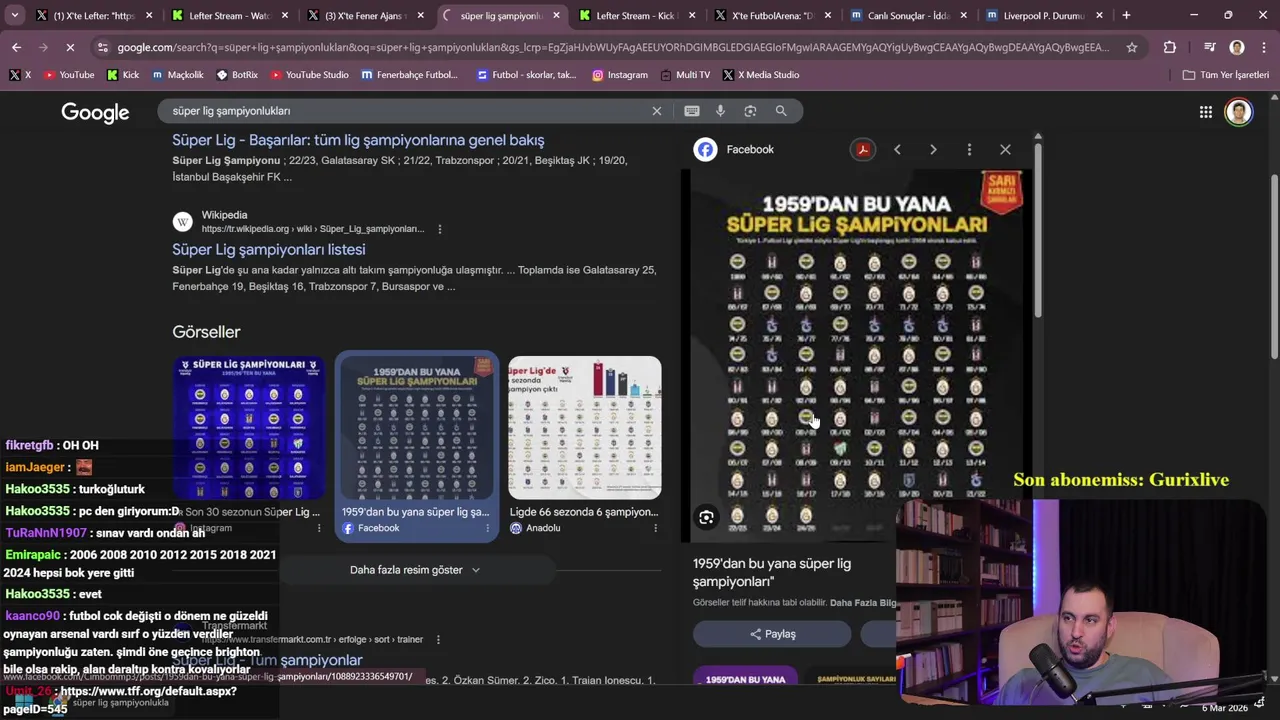
Task: Switch to the "(1) X'te Lefter" tab
Action: click(94, 15)
